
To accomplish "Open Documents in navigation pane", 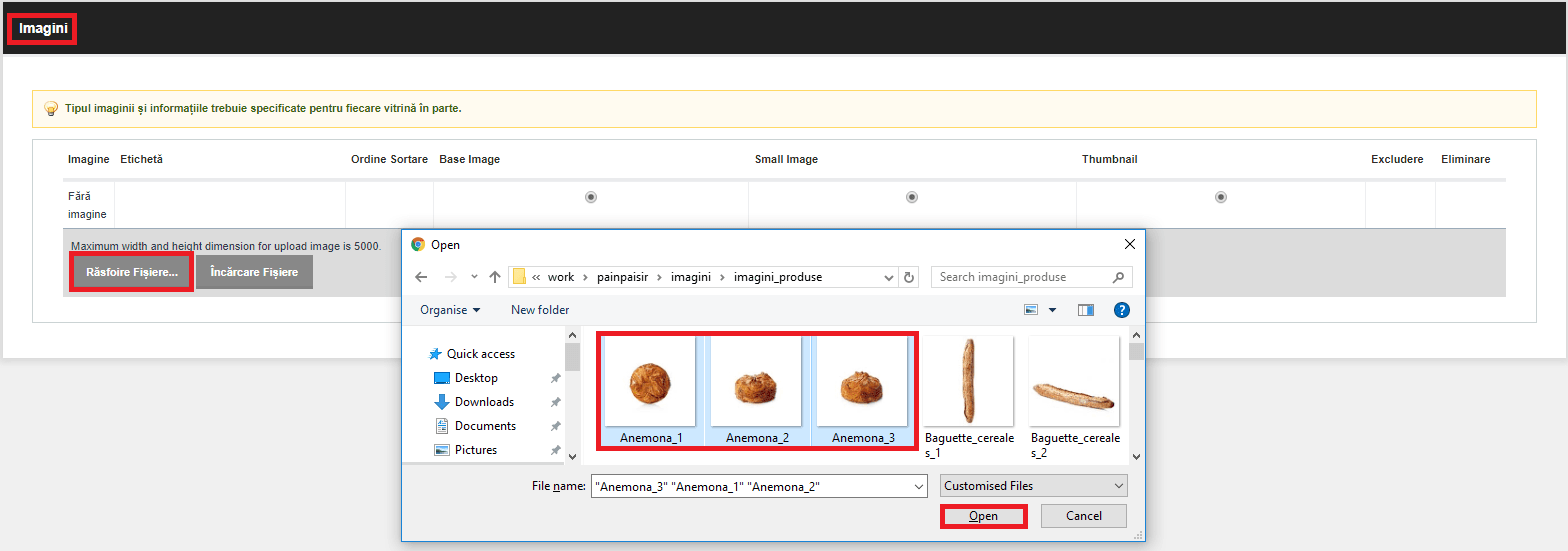I will (x=485, y=426).
